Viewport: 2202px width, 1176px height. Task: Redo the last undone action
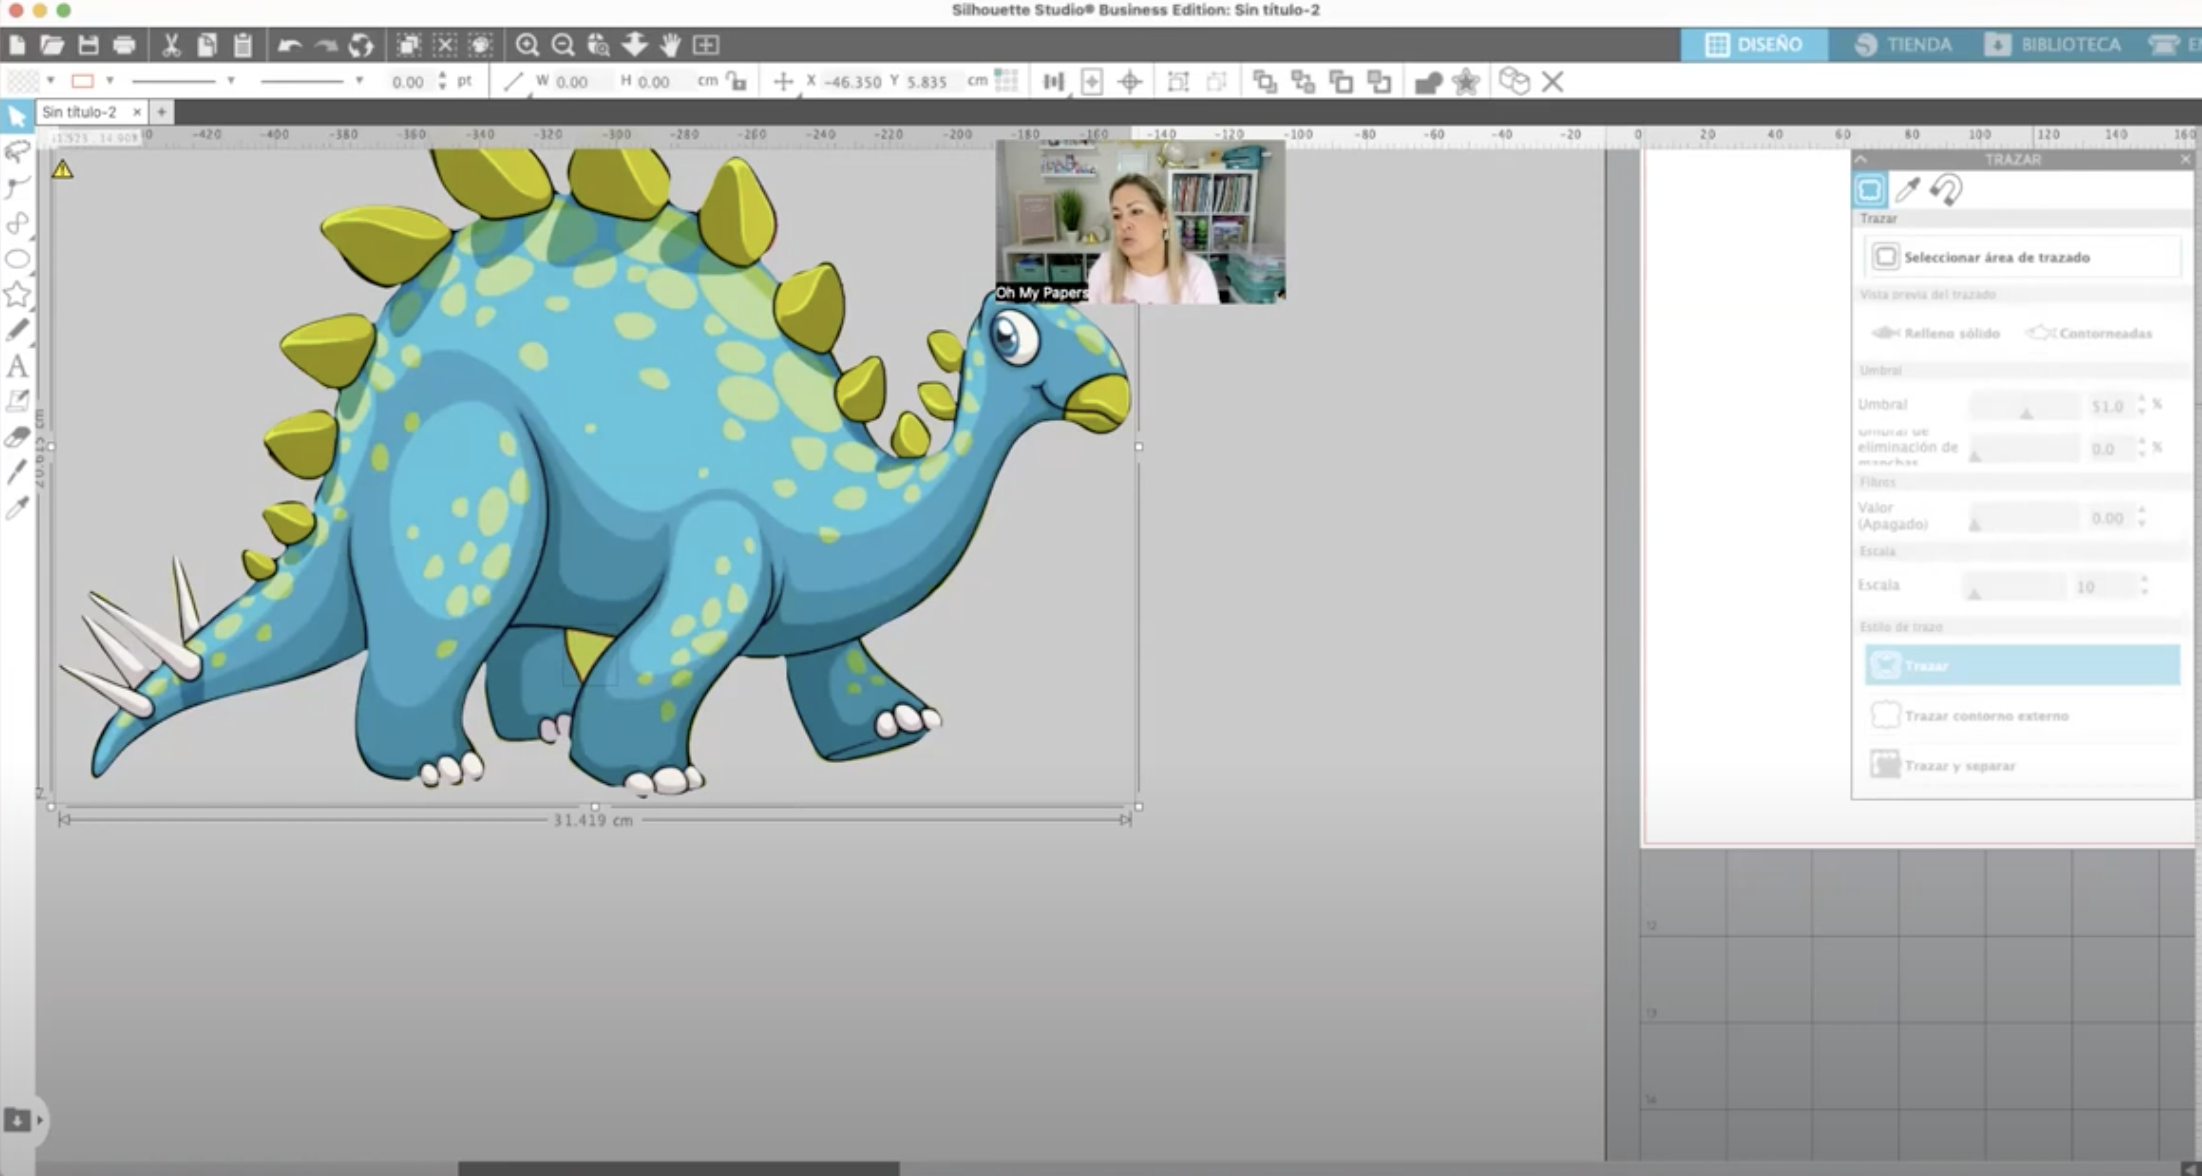[x=325, y=45]
